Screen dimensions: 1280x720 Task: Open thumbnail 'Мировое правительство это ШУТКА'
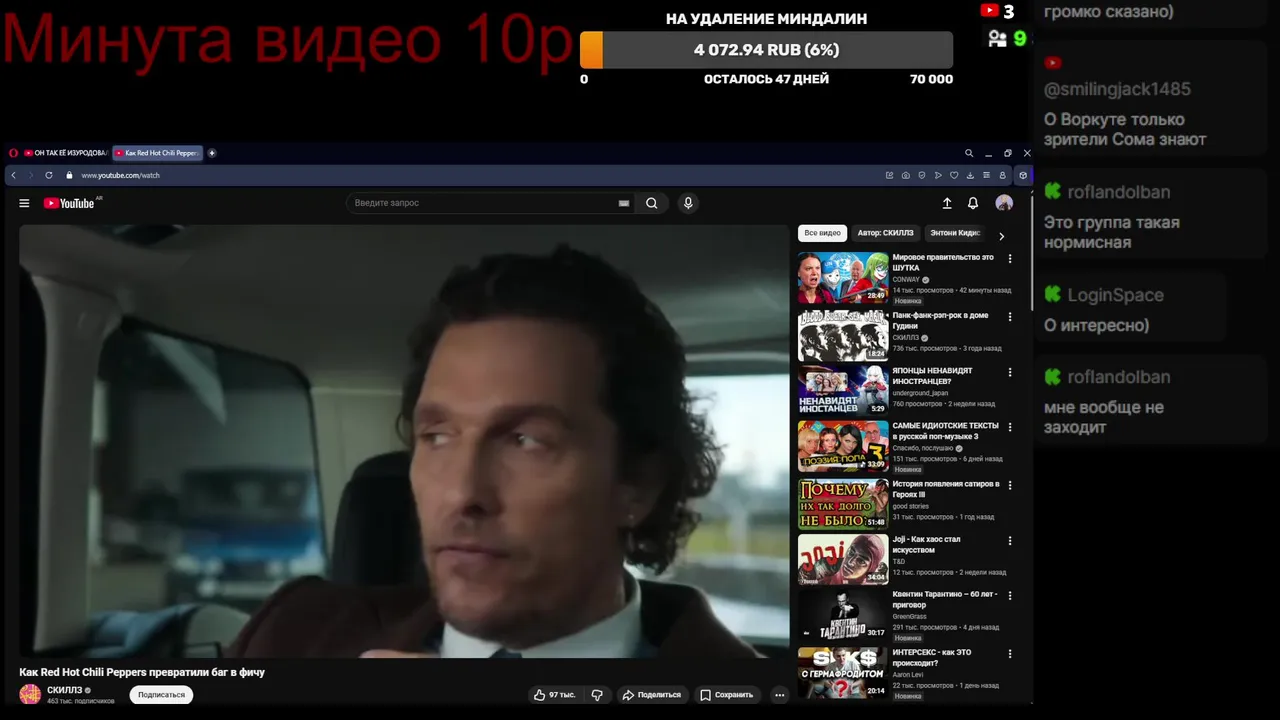pyautogui.click(x=843, y=278)
